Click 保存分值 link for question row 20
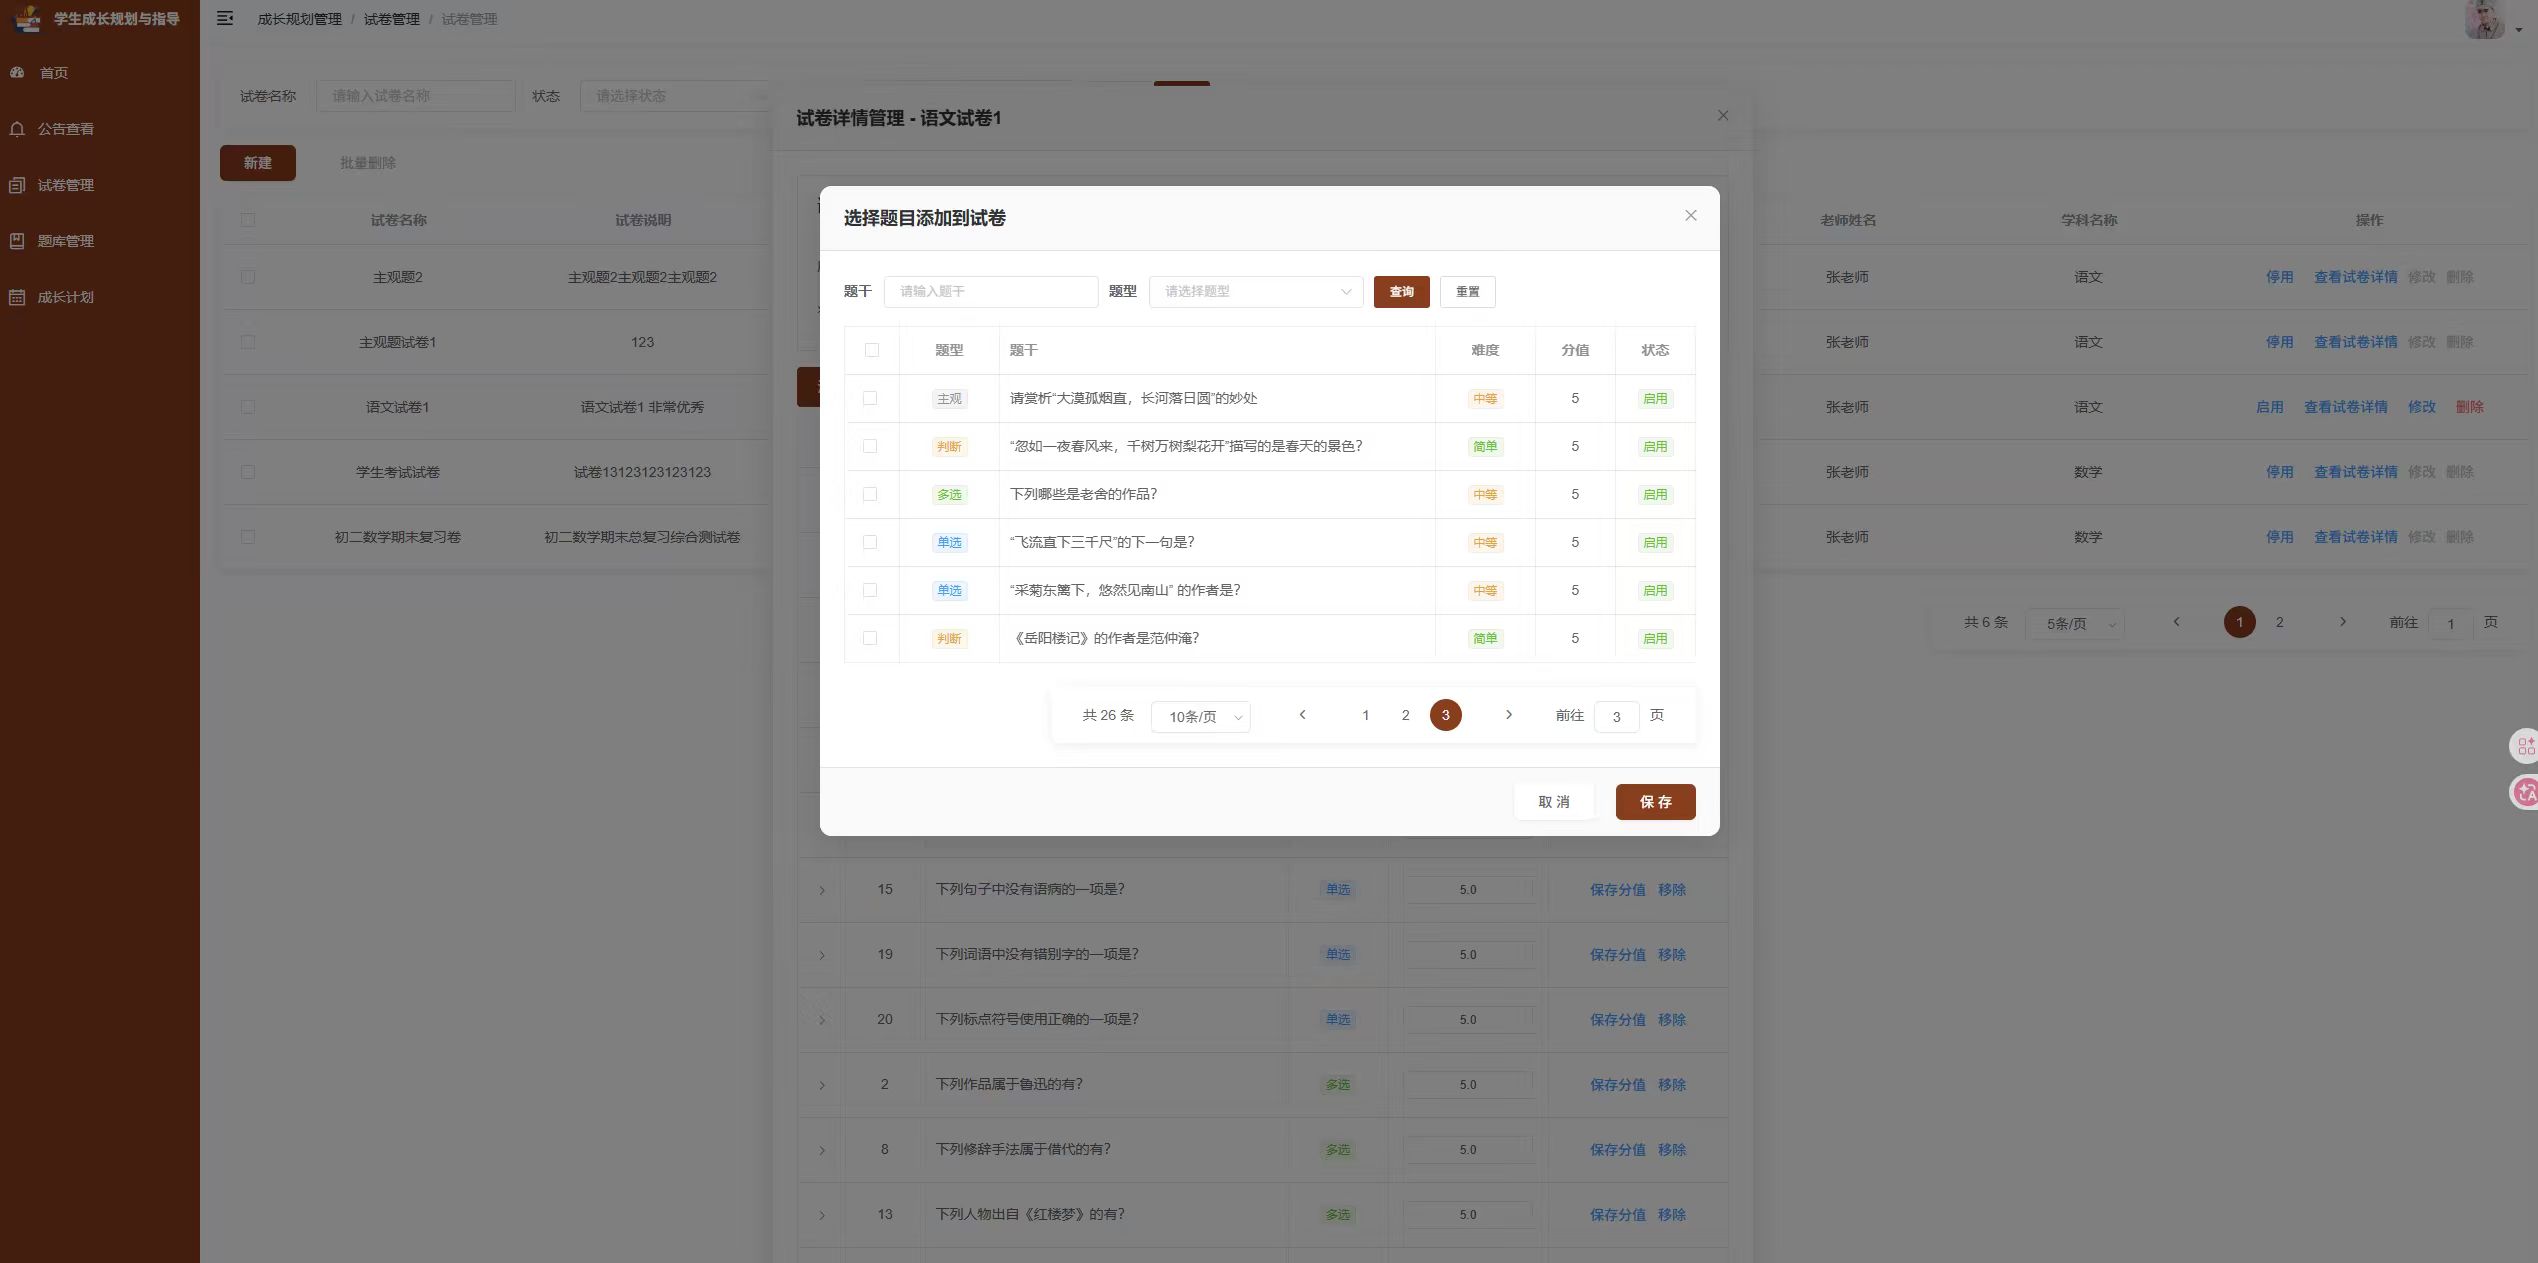This screenshot has height=1263, width=2538. click(x=1617, y=1019)
